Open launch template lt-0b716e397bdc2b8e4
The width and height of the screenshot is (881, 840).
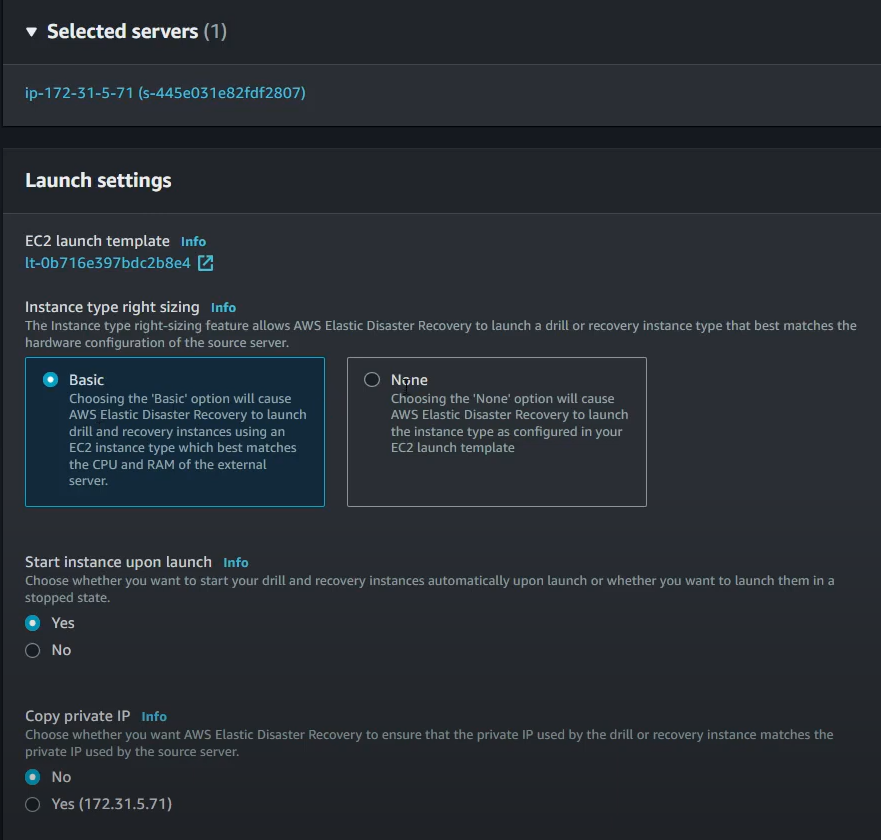[x=108, y=263]
